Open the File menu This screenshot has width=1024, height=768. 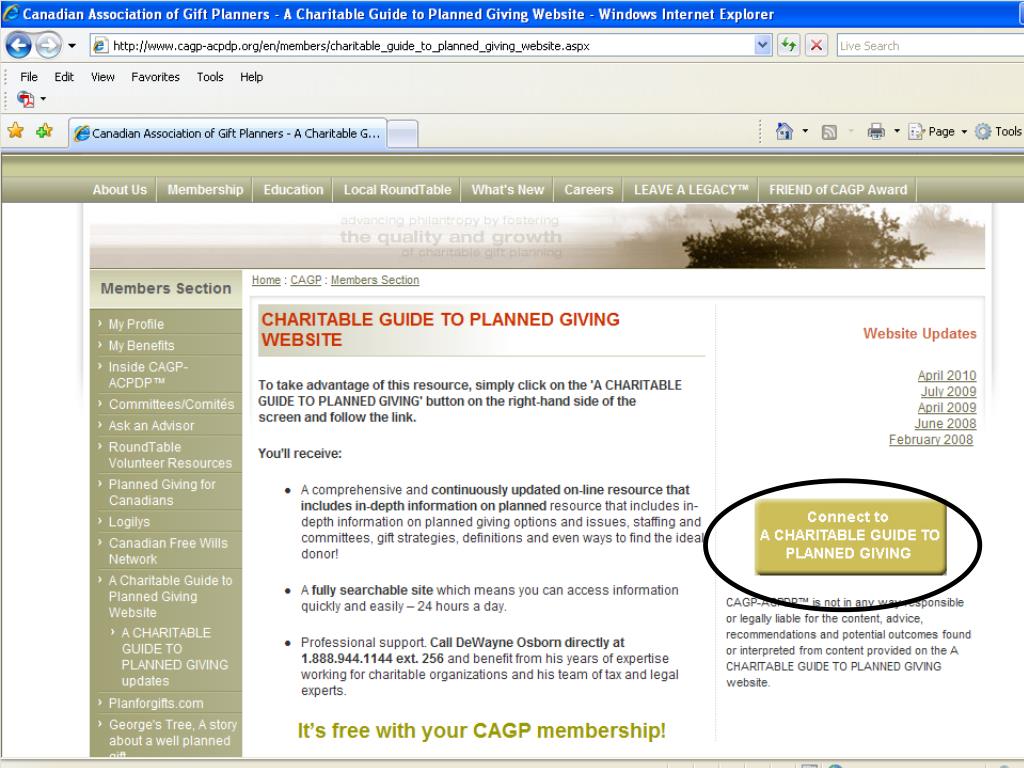pos(29,77)
